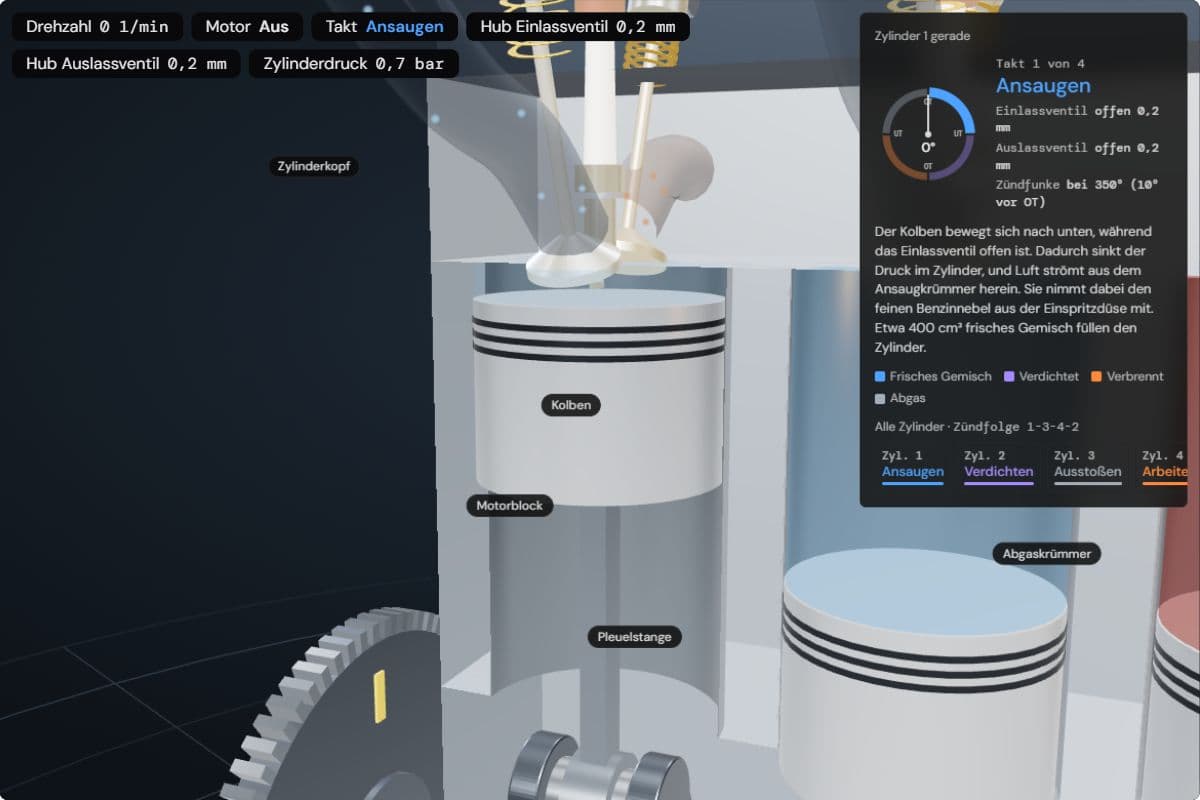Click the crankshaft journal below the connecting rod
This screenshot has height=800, width=1200.
click(x=598, y=775)
